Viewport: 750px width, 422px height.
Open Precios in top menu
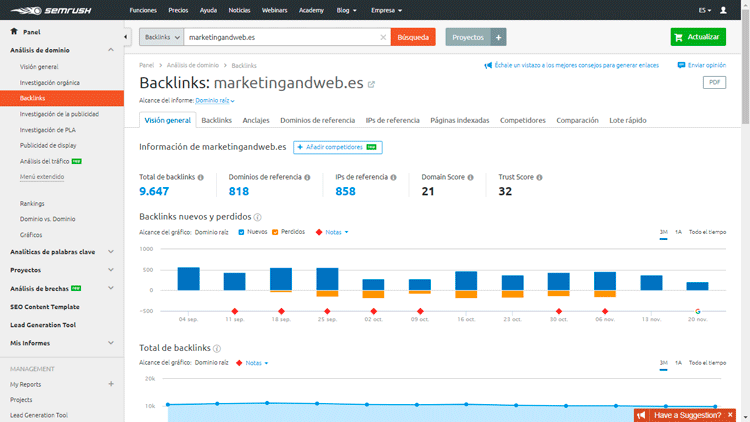pyautogui.click(x=178, y=10)
